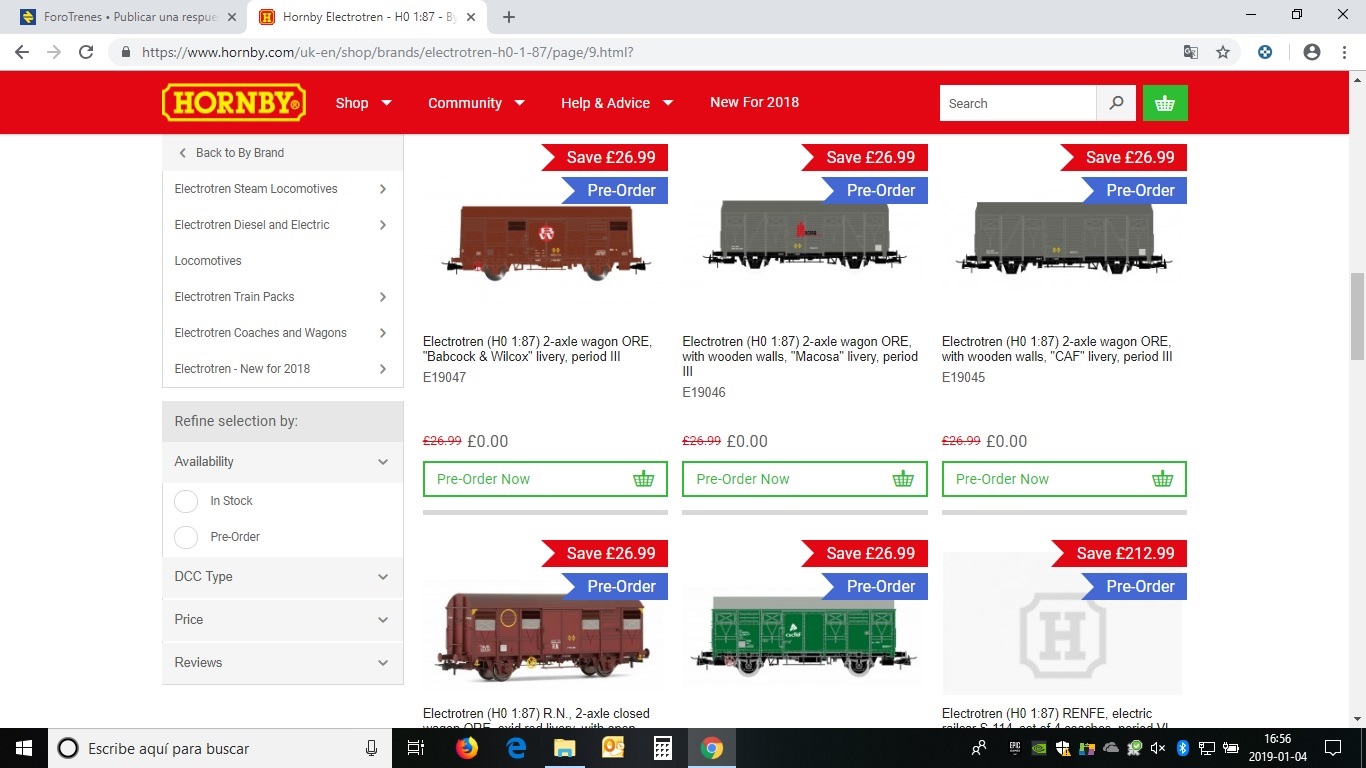Click the Epic Games tray icon
Screen dimensions: 1366x768
1014,748
